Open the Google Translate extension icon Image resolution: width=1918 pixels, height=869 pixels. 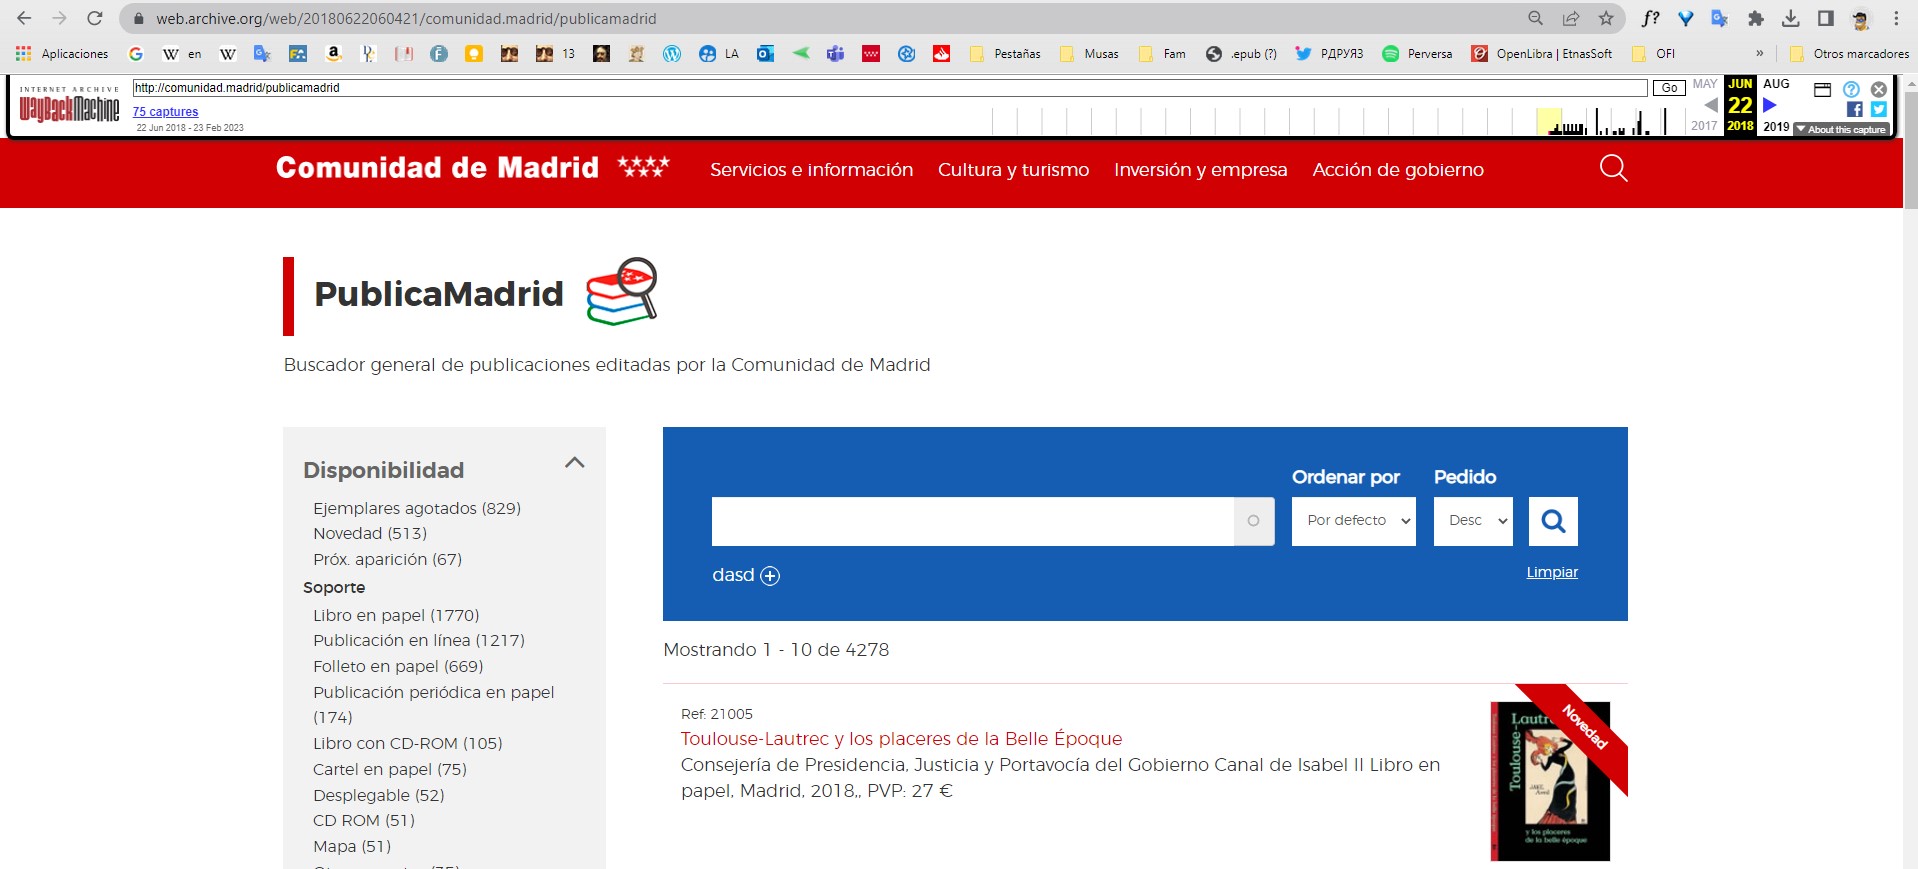pyautogui.click(x=1720, y=18)
